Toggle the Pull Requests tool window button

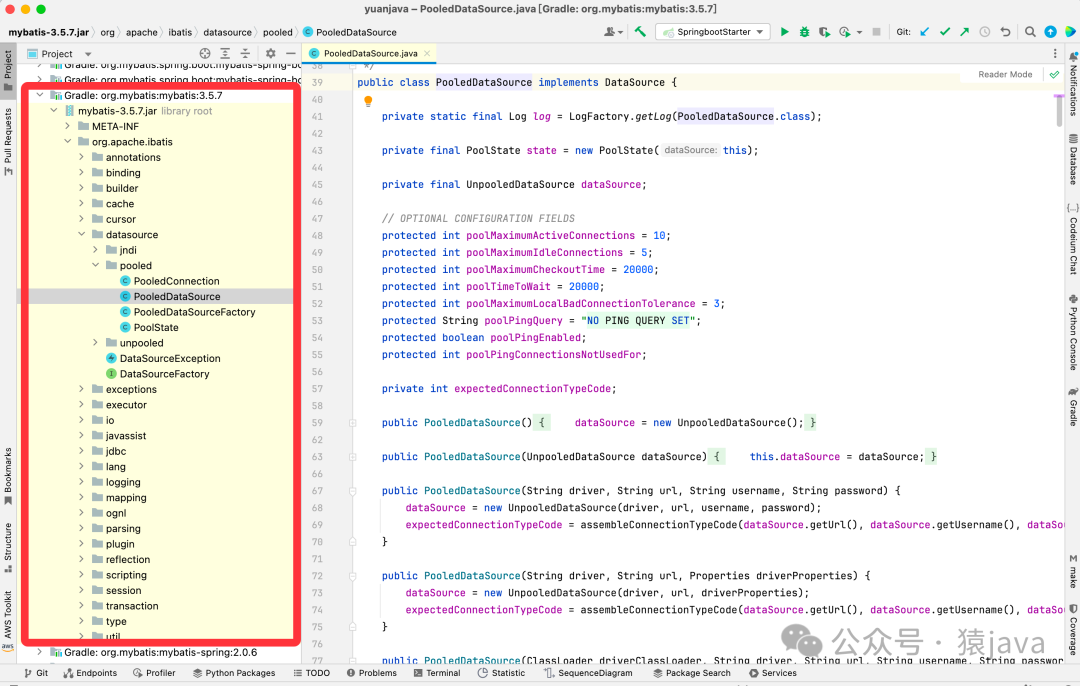(8, 141)
